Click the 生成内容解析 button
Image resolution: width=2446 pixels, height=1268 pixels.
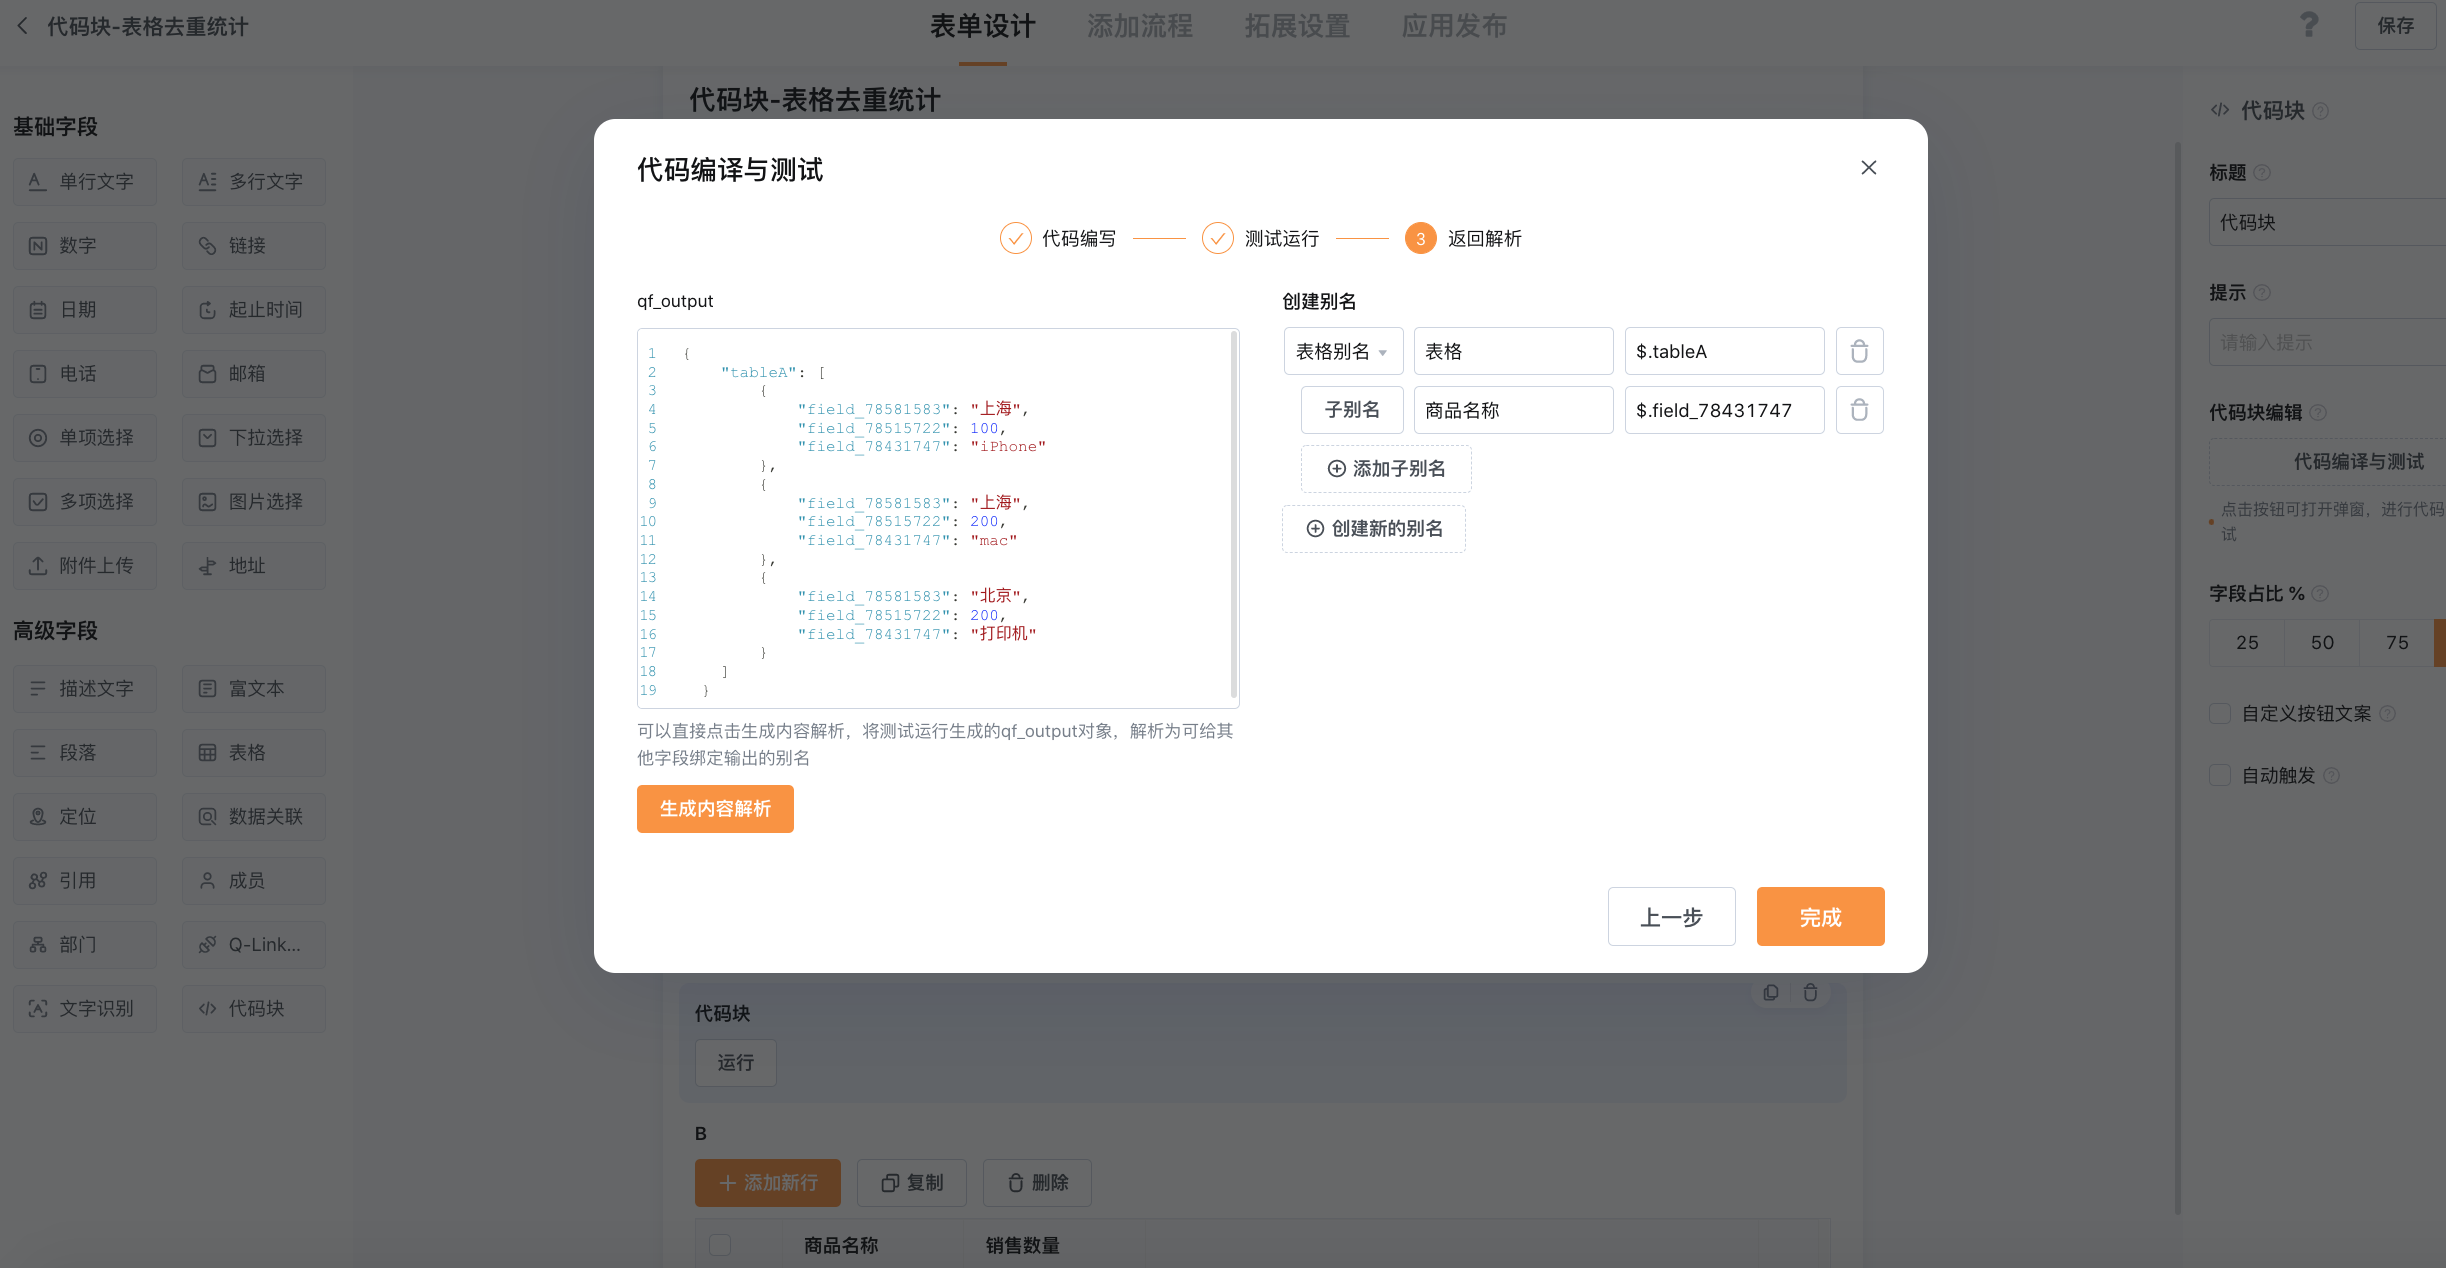point(715,808)
